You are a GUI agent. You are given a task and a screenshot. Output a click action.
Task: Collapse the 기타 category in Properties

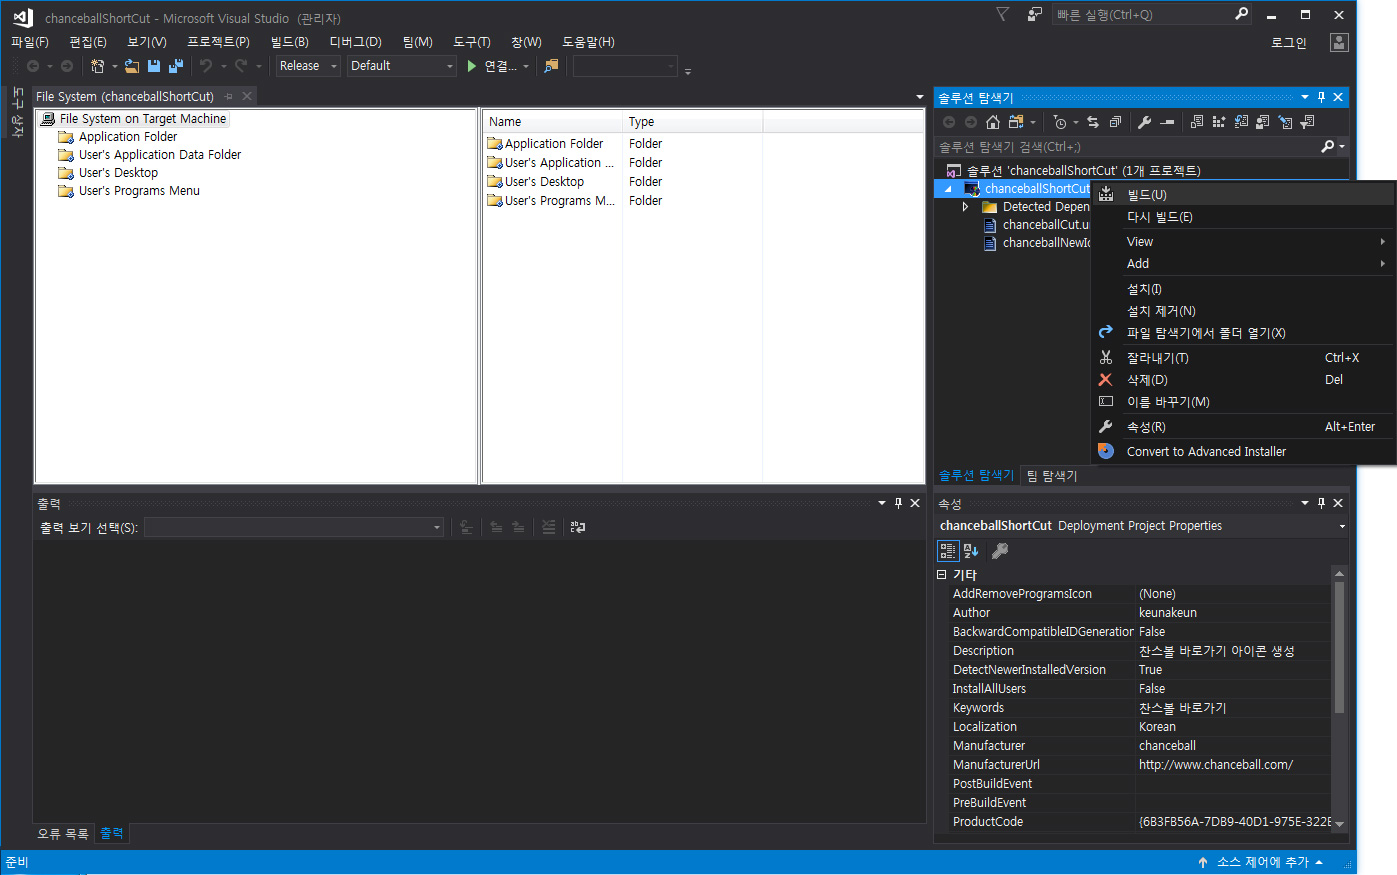pyautogui.click(x=942, y=575)
